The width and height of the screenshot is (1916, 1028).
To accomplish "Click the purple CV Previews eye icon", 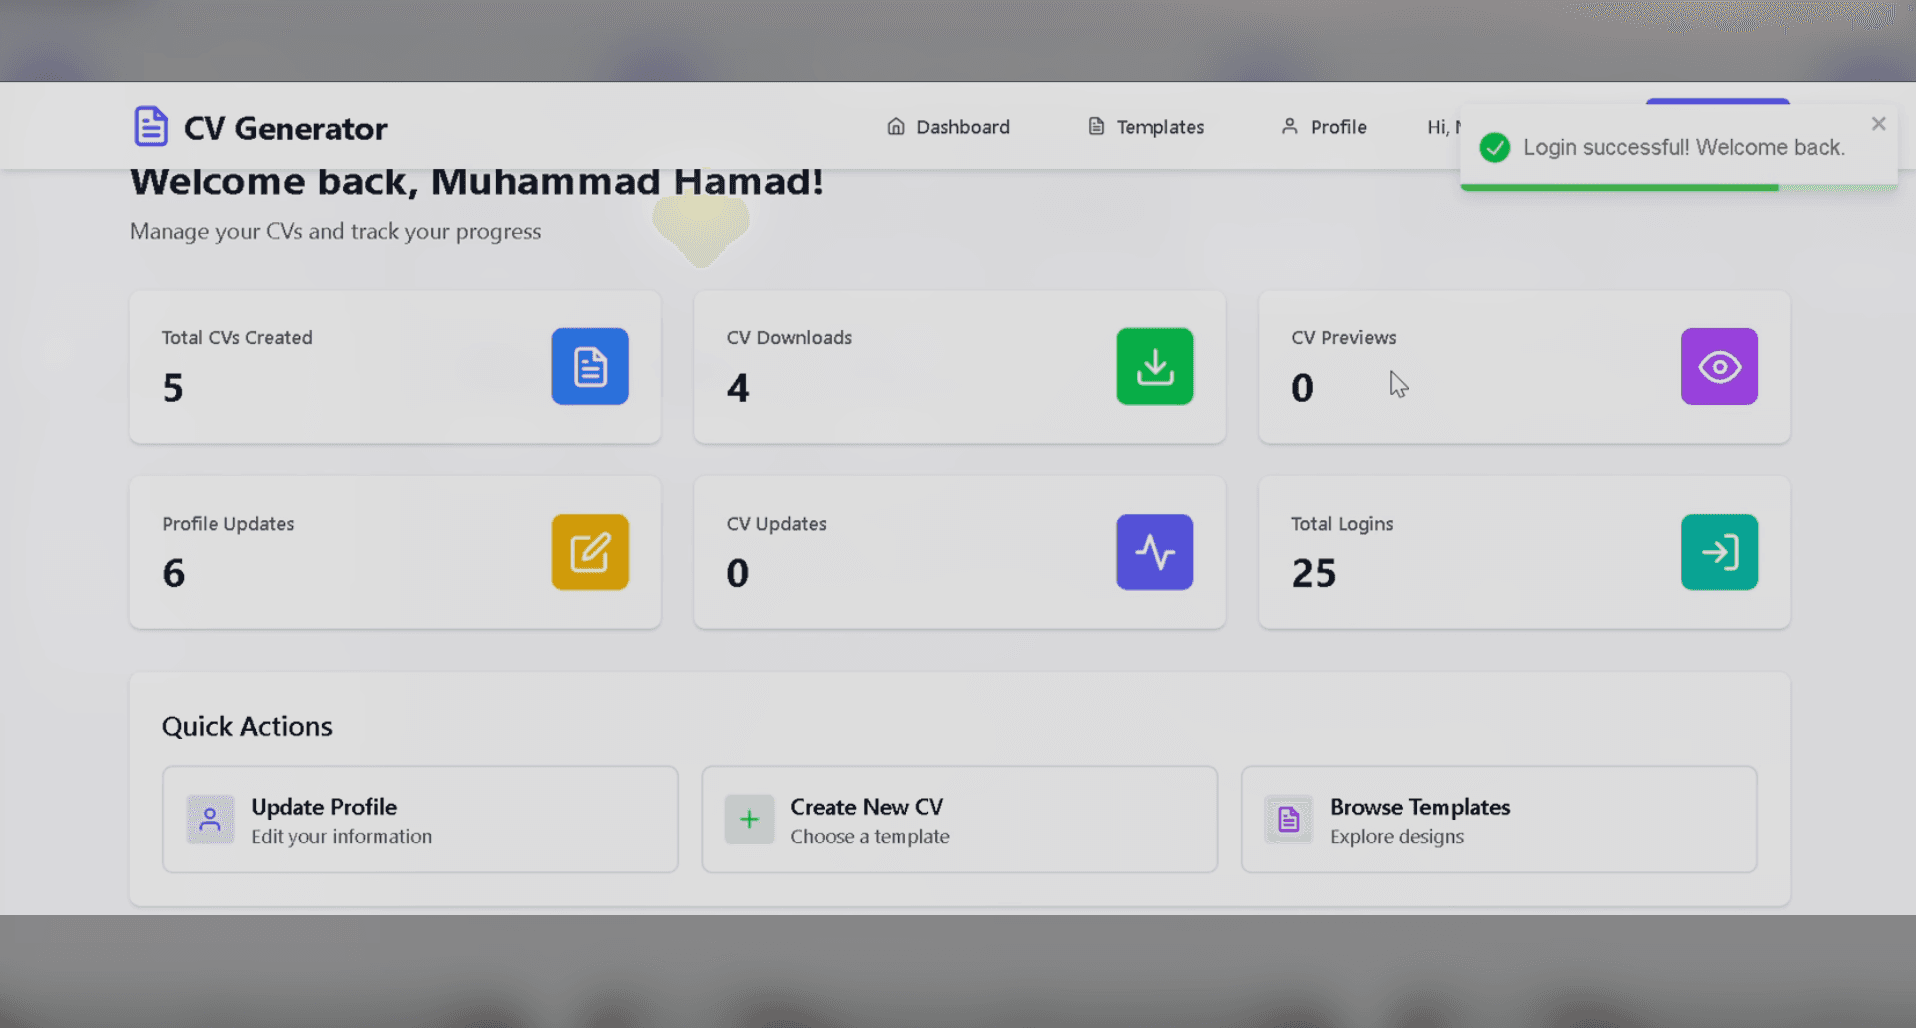I will [x=1719, y=366].
